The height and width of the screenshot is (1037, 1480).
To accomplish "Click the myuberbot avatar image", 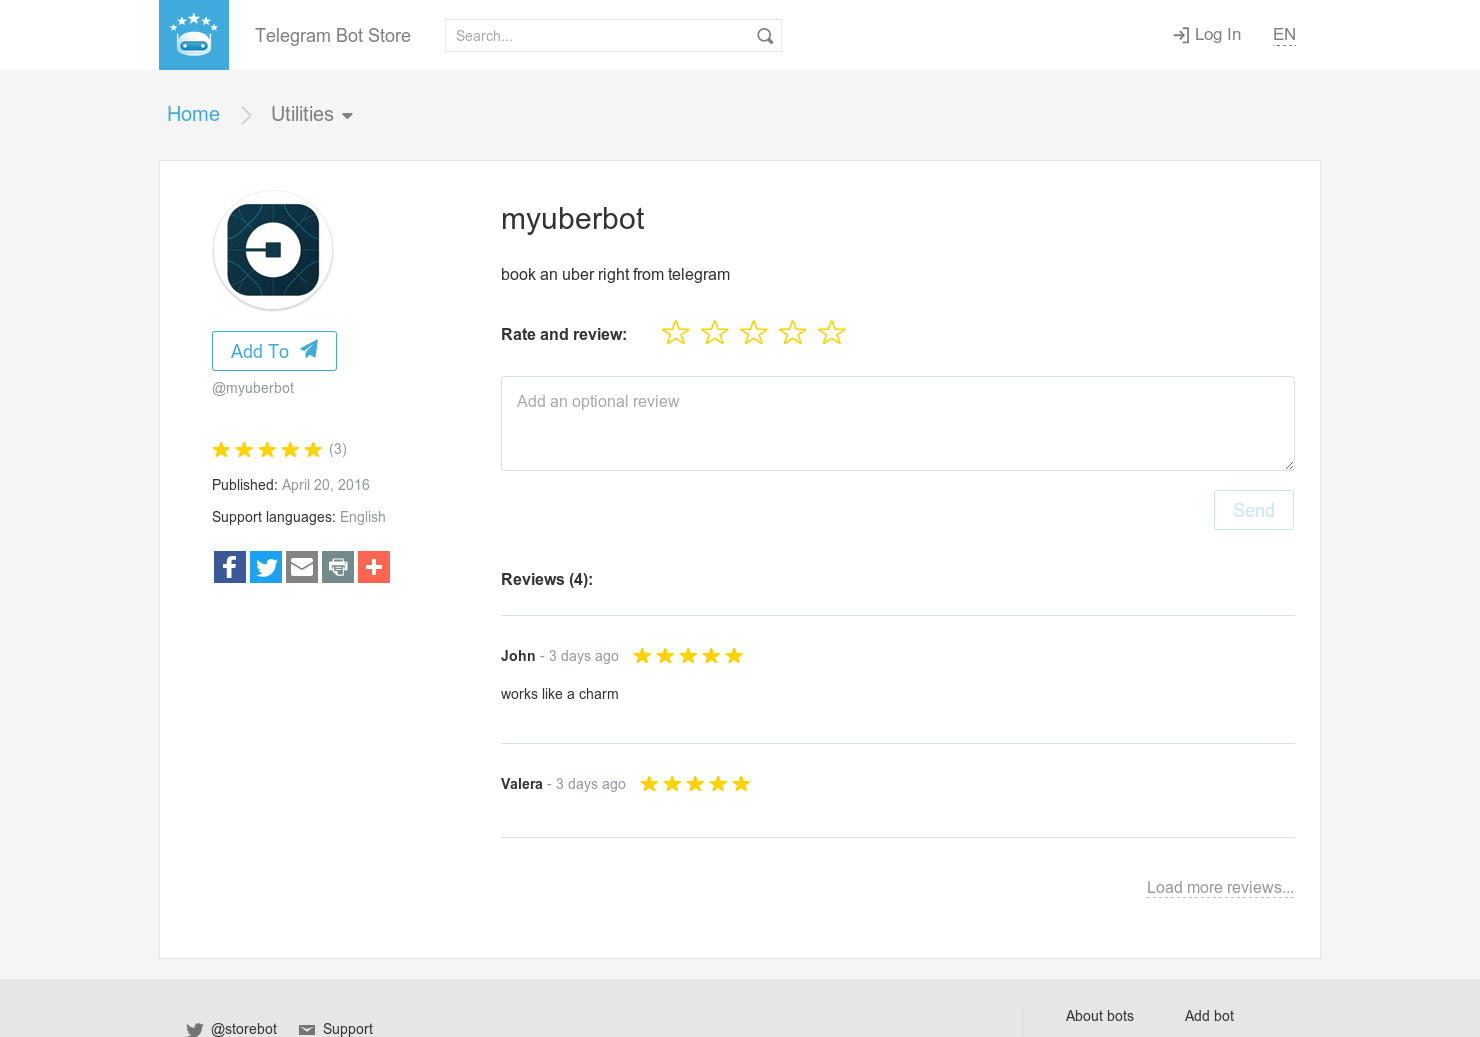I will pyautogui.click(x=273, y=250).
